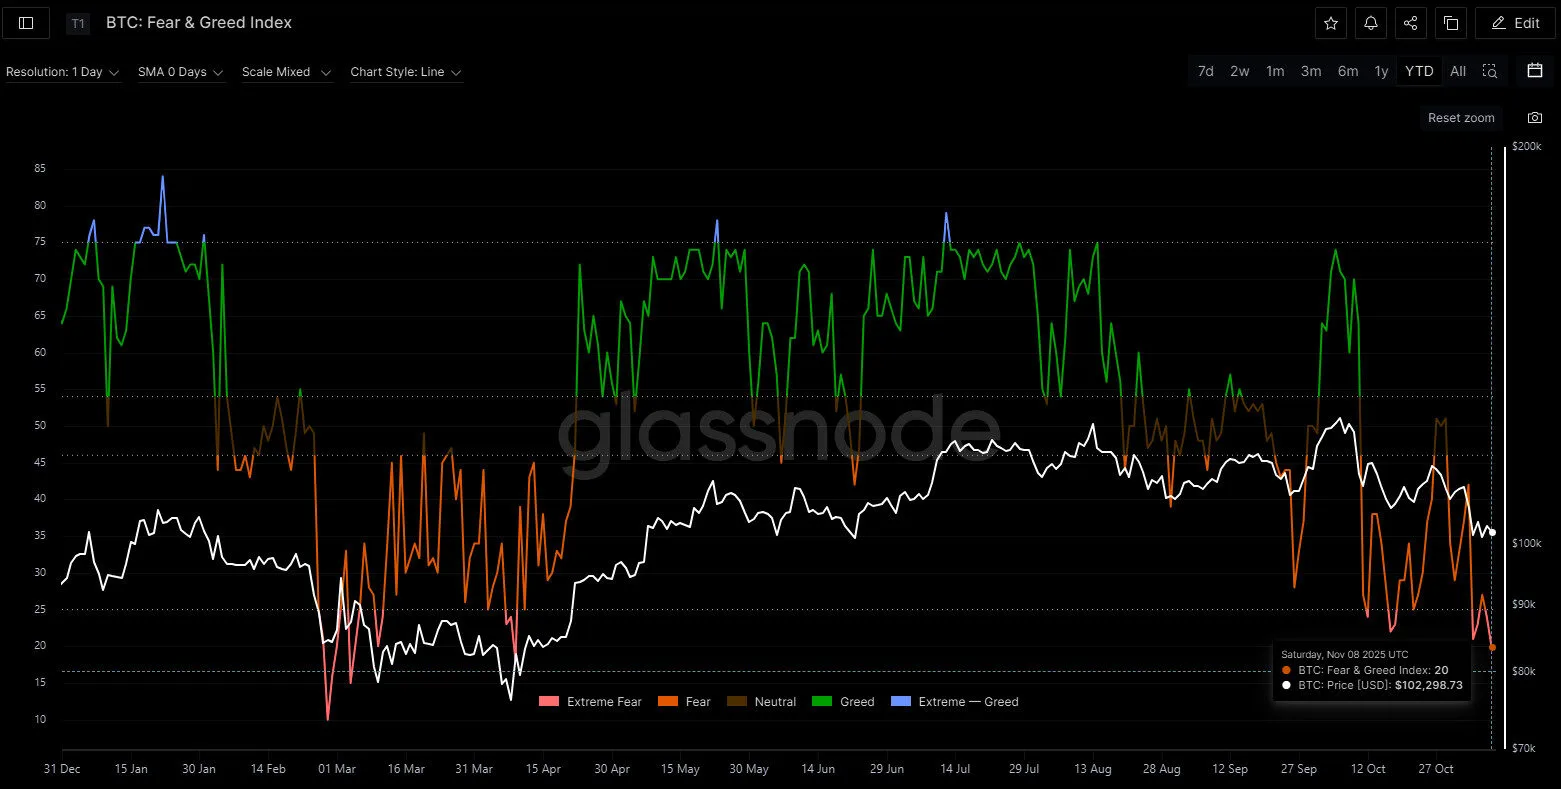Activate the zoom selection magnifier icon
Screen dimensions: 1561x789
(1490, 71)
